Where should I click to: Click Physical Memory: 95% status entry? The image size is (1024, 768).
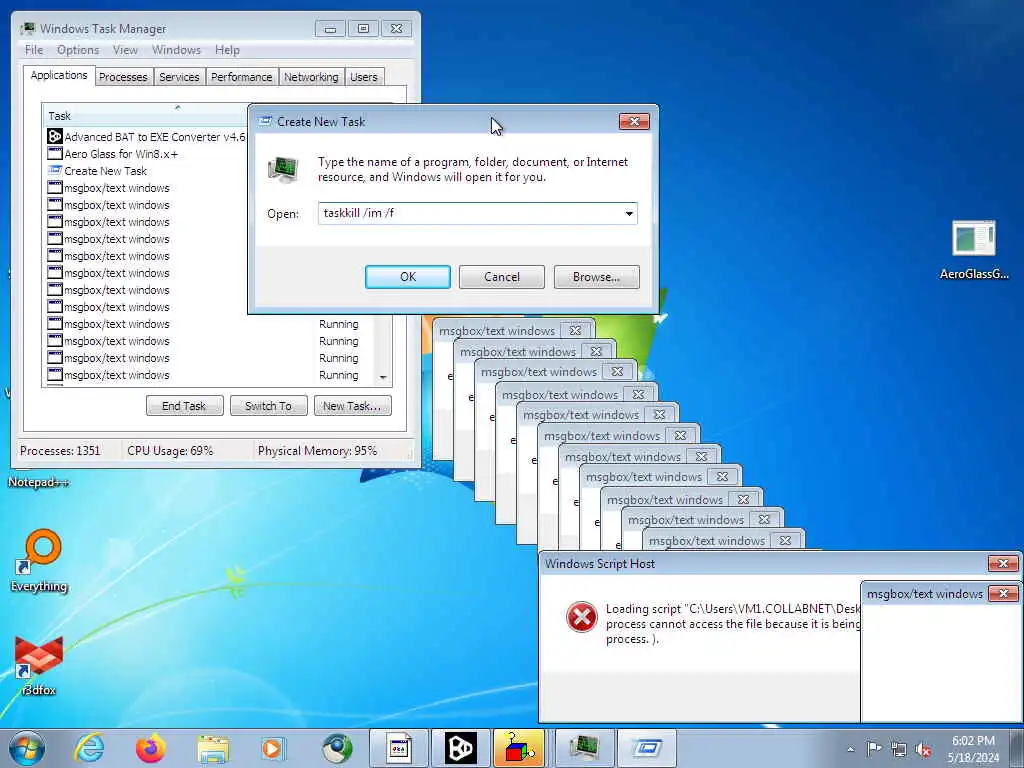coord(317,451)
